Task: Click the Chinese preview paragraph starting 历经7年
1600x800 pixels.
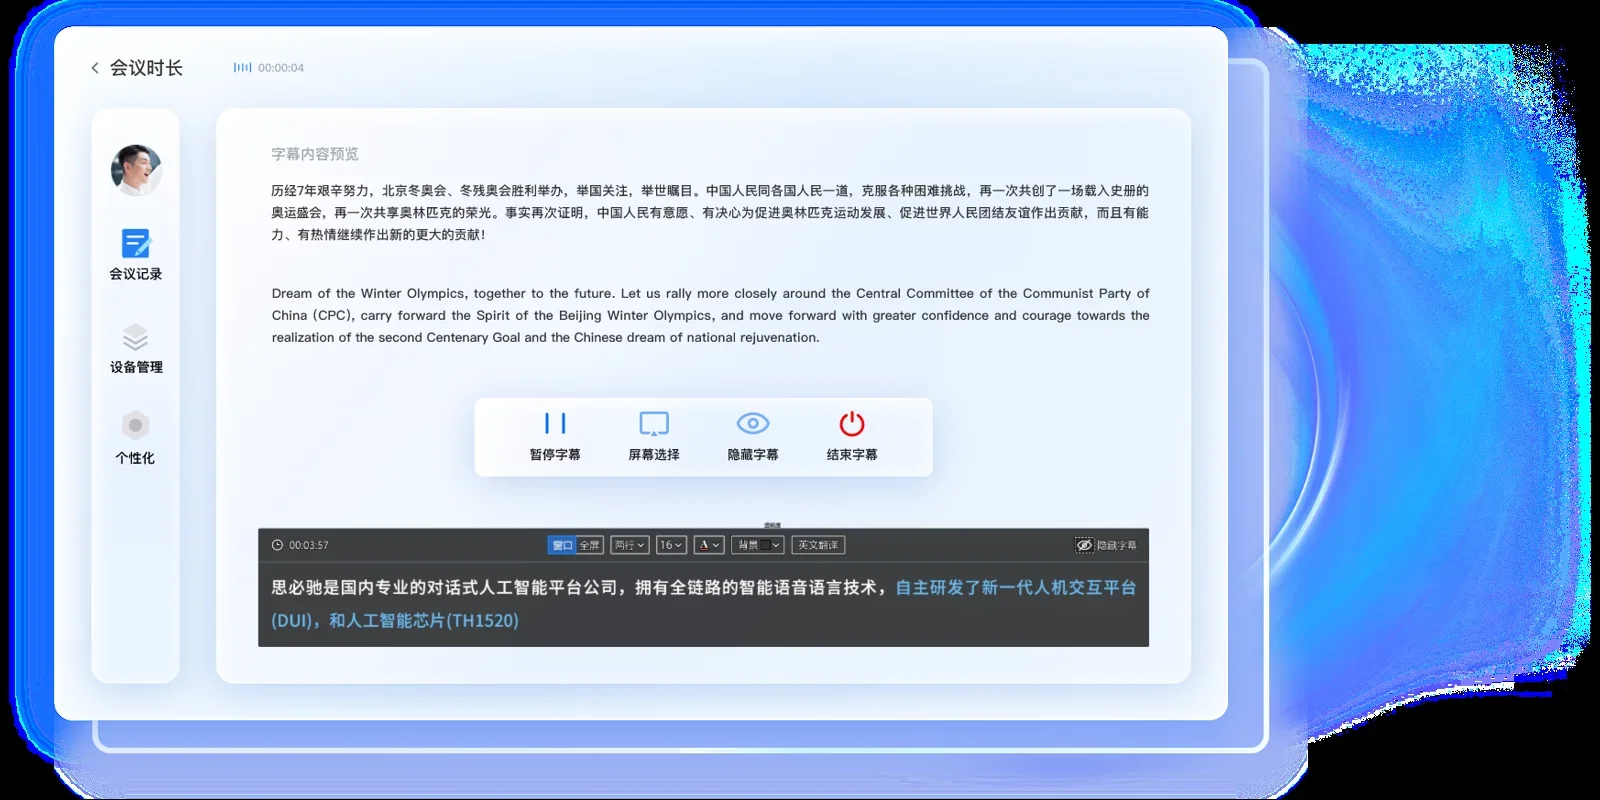Action: pyautogui.click(x=710, y=212)
